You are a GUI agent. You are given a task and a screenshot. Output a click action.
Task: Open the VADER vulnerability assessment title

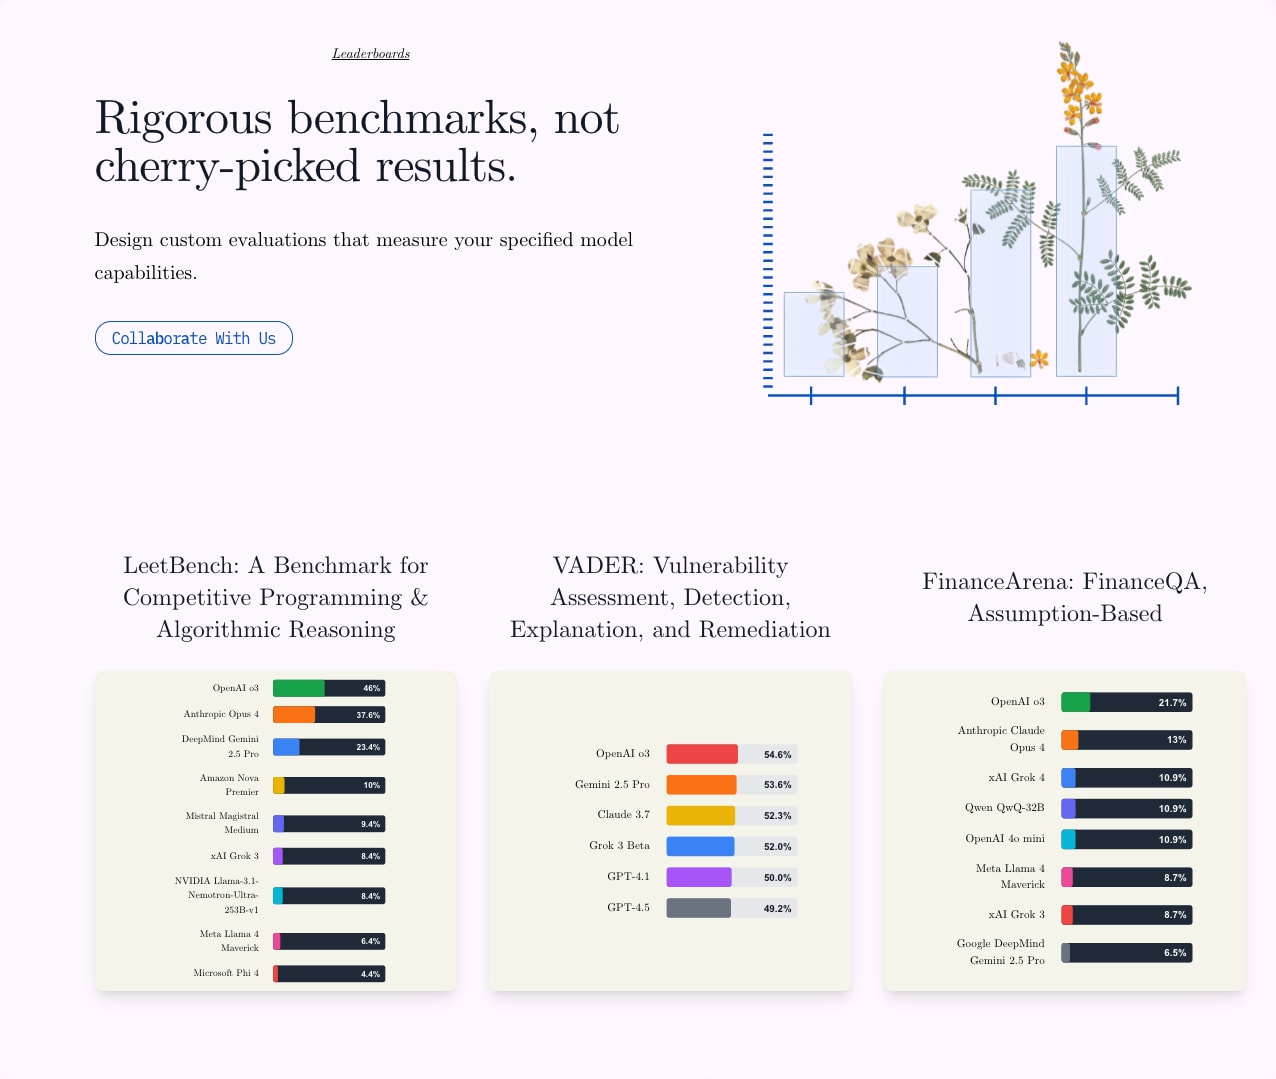pos(670,597)
